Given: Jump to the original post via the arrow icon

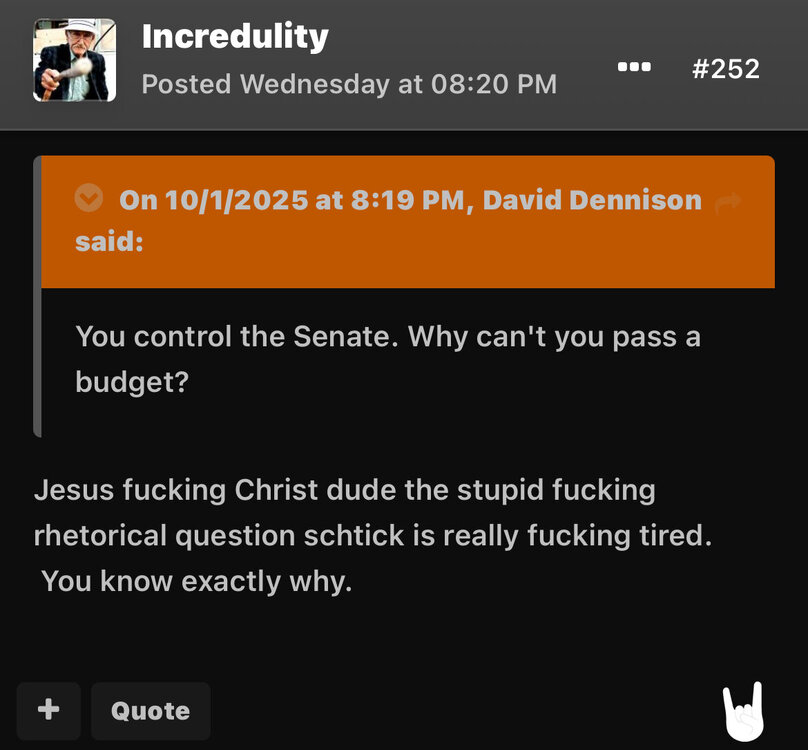Looking at the screenshot, I should point(728,202).
